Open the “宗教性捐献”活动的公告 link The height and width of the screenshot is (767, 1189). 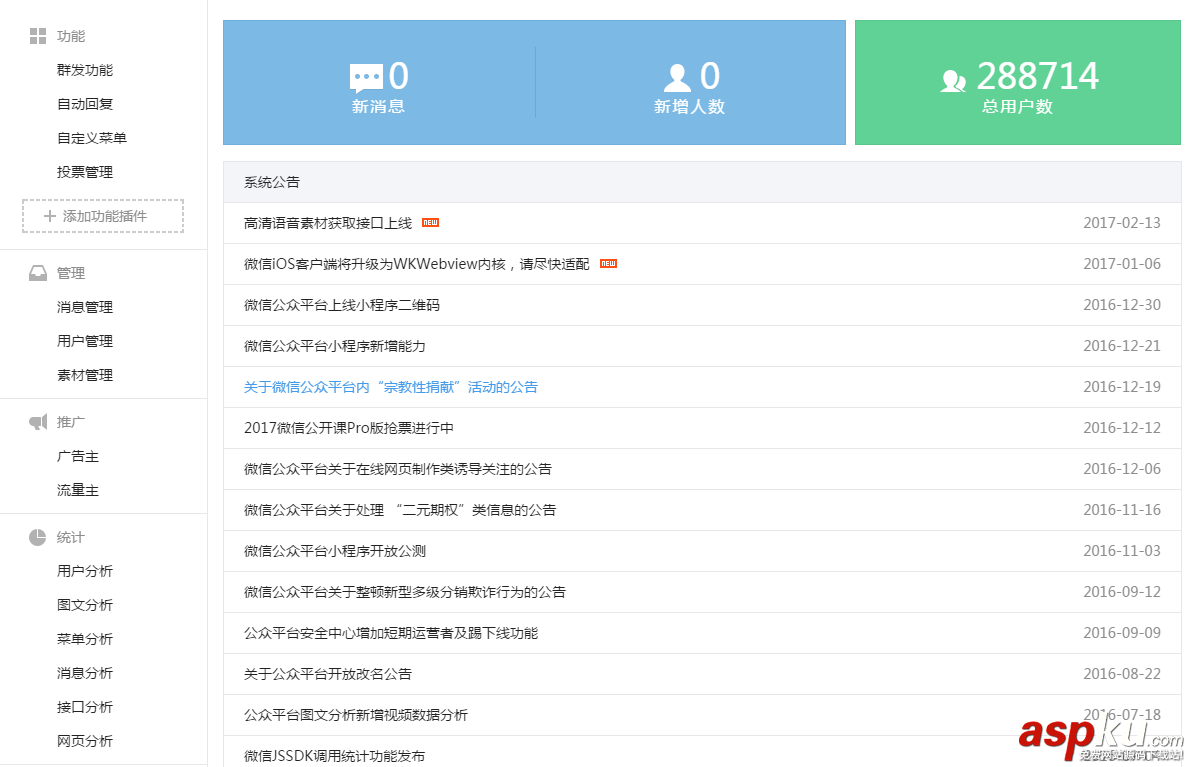[x=391, y=387]
